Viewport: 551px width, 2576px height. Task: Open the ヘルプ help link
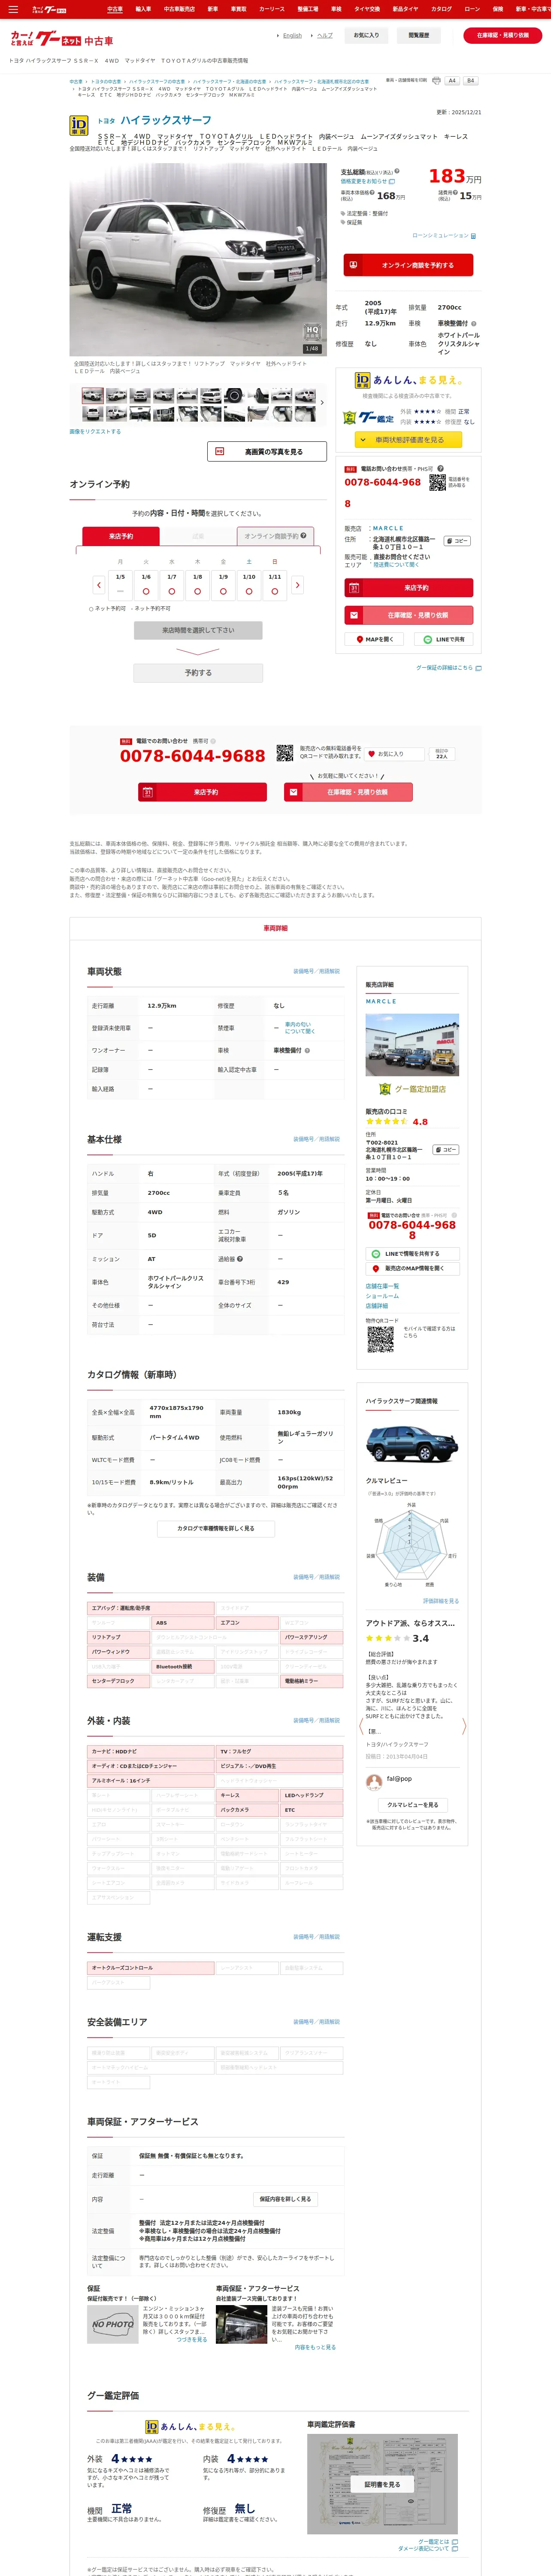(325, 35)
